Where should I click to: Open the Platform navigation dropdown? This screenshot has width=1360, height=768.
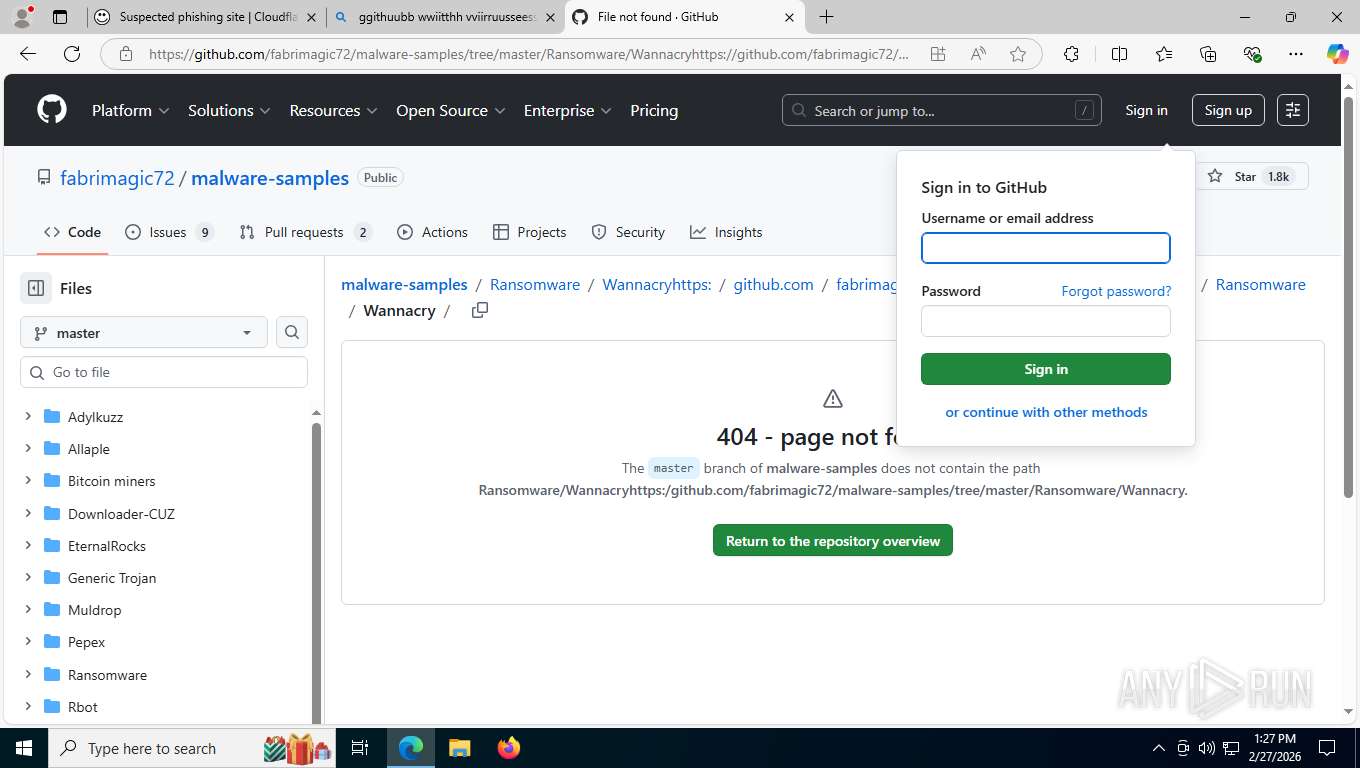pyautogui.click(x=131, y=110)
